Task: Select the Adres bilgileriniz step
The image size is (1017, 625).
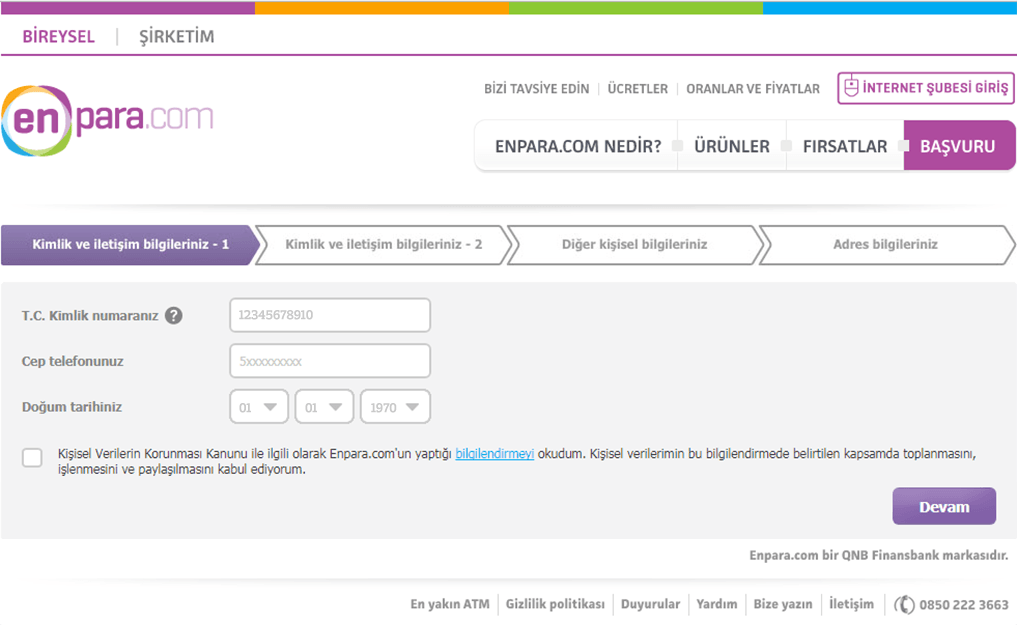Action: pyautogui.click(x=885, y=244)
